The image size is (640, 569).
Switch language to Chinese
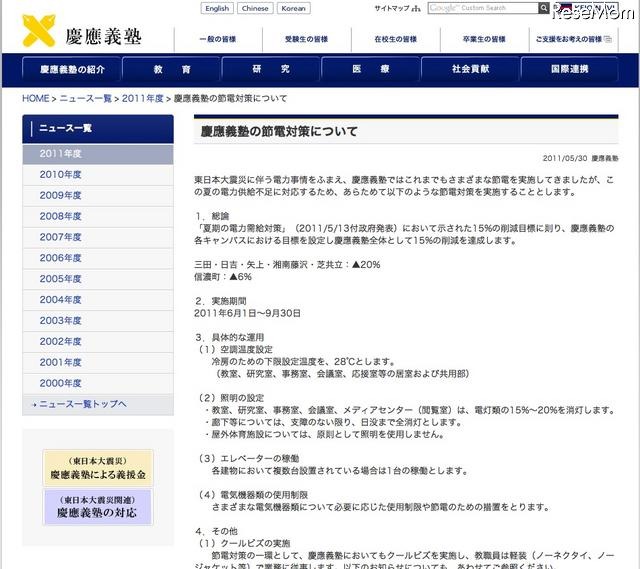pos(254,9)
